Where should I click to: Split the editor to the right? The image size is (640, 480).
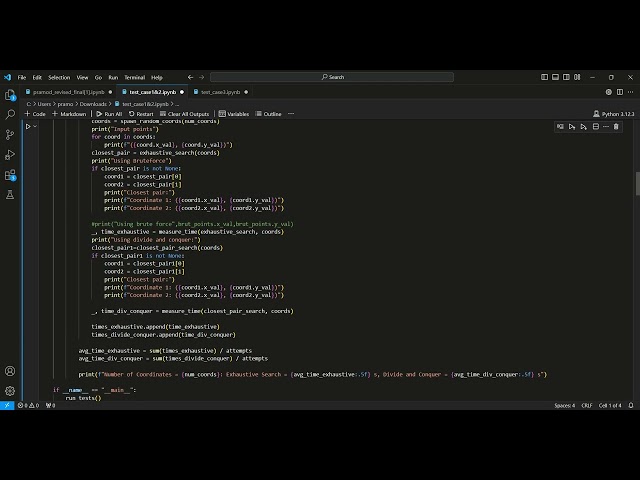pos(620,92)
